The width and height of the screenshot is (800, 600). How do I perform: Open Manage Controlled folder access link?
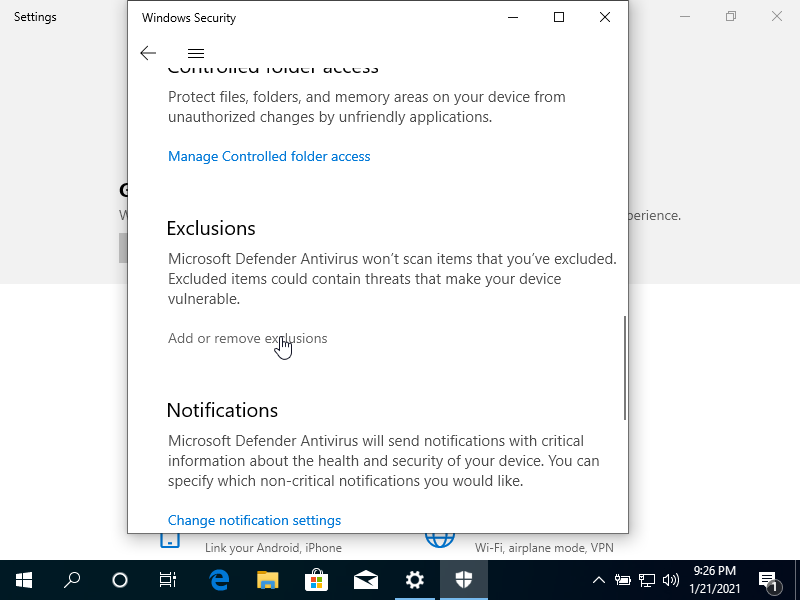269,156
